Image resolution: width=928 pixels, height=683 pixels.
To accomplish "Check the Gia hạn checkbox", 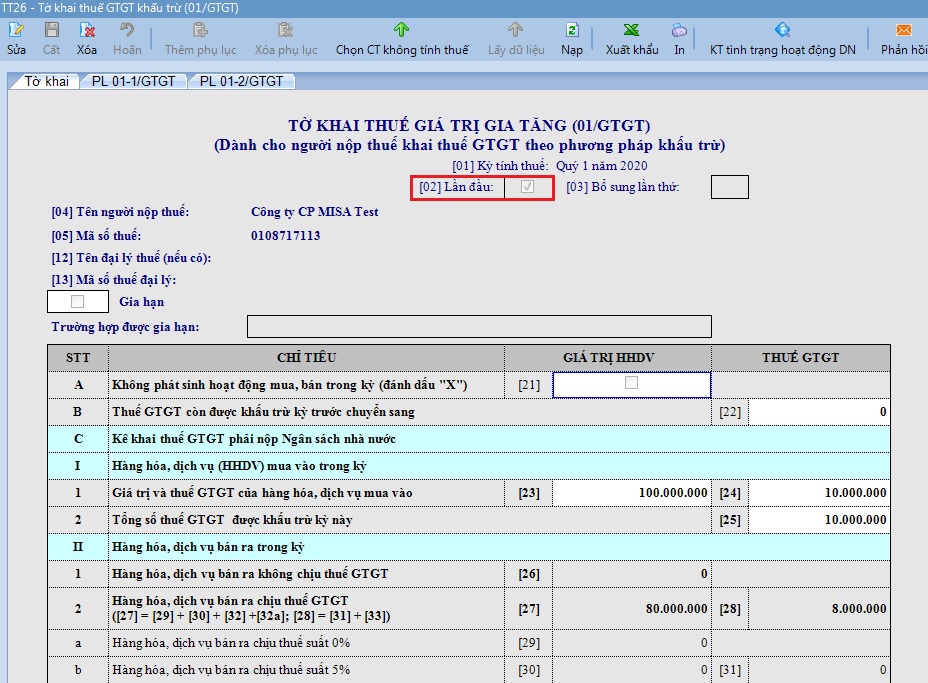I will pos(78,301).
